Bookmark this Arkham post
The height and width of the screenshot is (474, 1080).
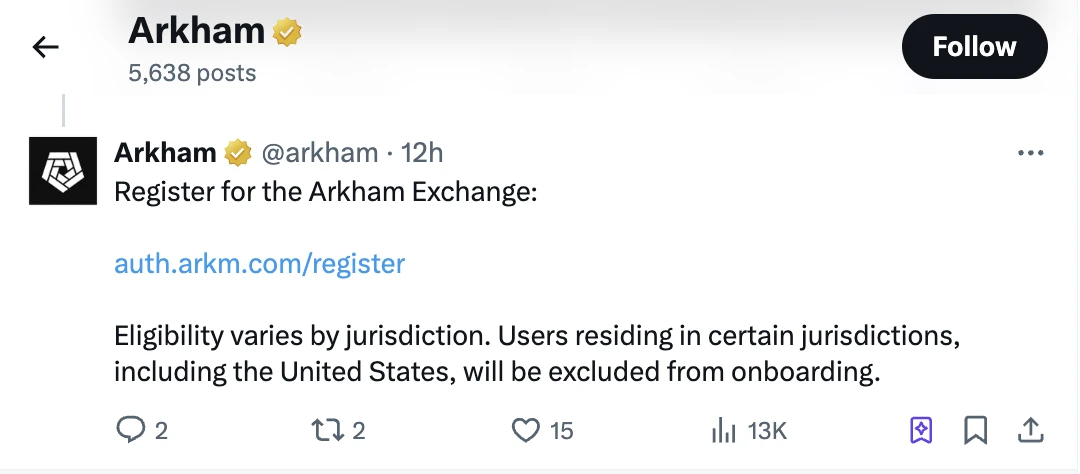coord(975,430)
